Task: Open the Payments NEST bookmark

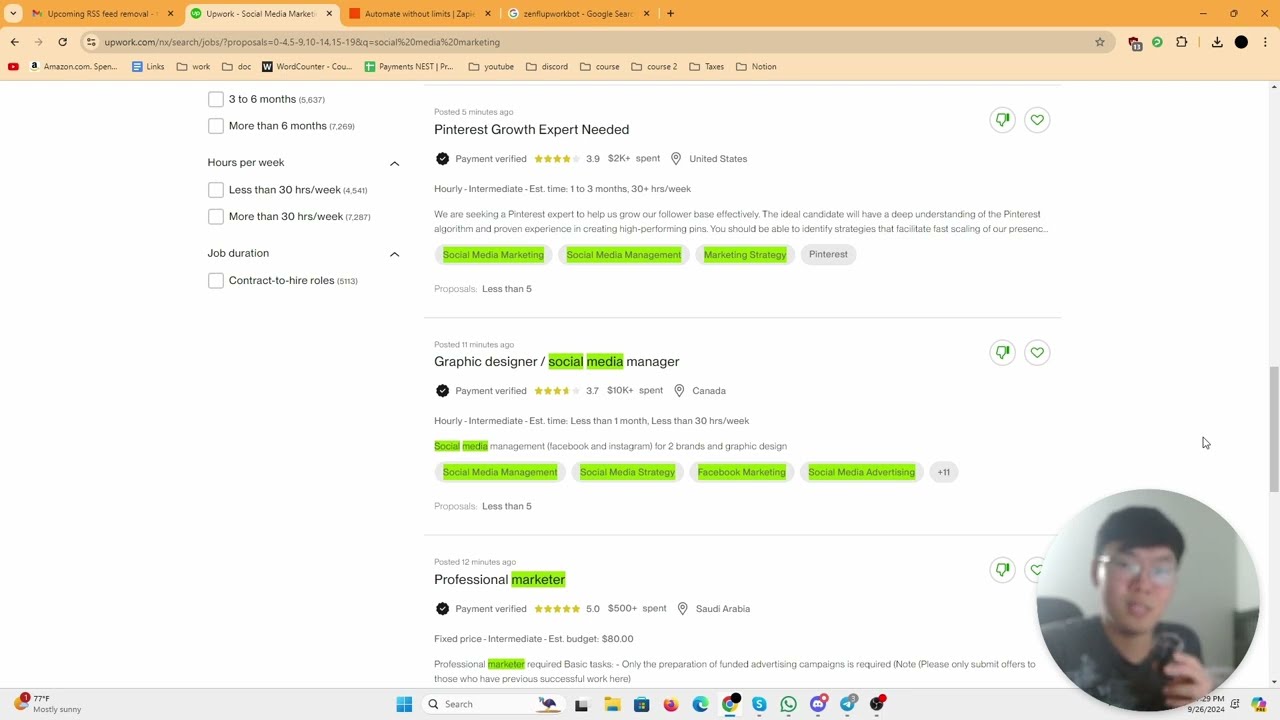Action: pyautogui.click(x=409, y=67)
